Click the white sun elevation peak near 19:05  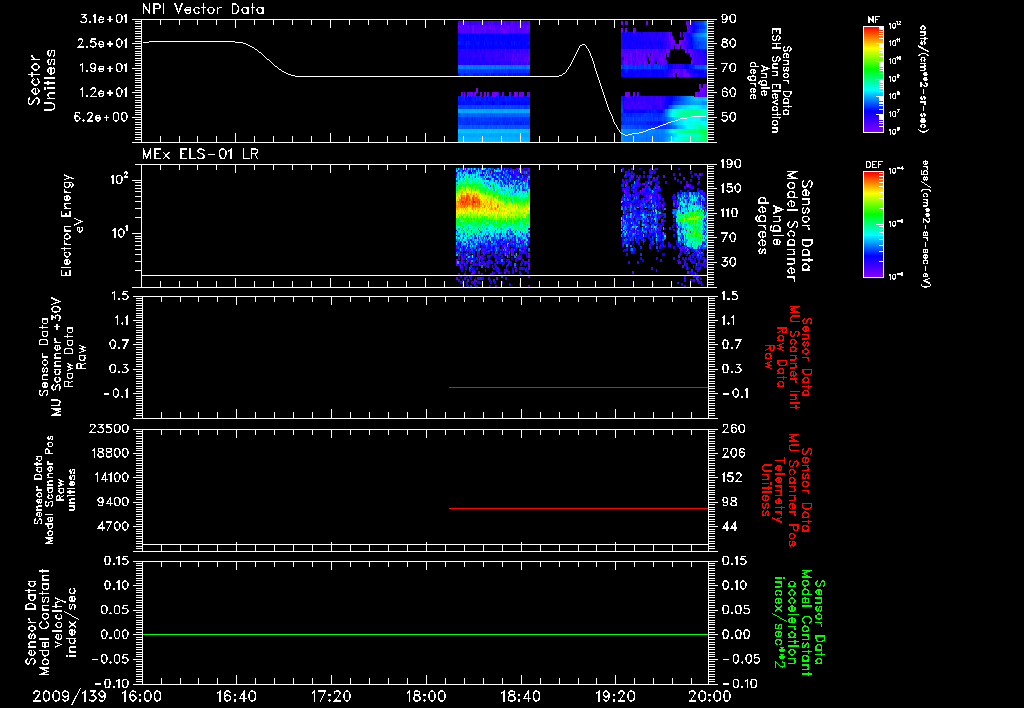point(583,46)
